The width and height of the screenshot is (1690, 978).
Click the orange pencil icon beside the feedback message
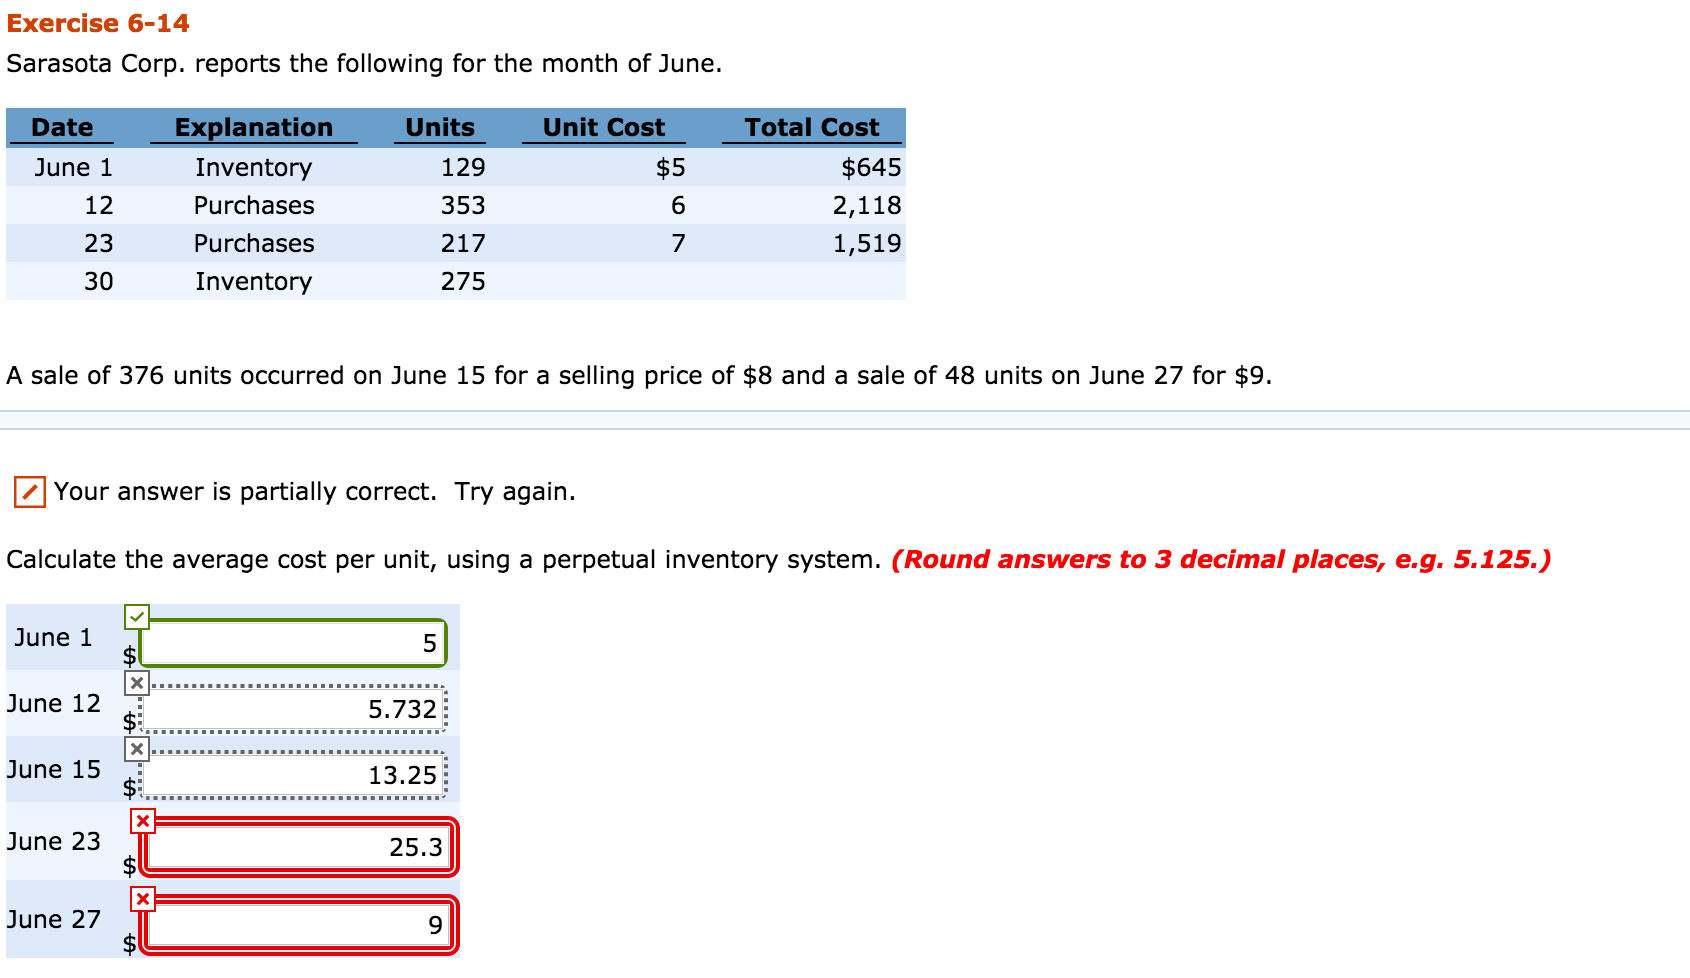(x=29, y=491)
